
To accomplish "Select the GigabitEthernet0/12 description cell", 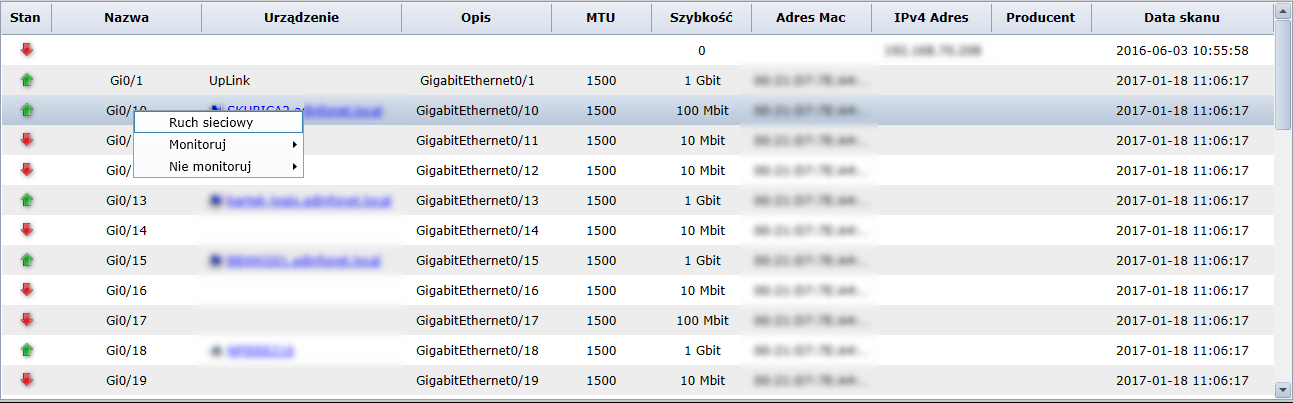I will [477, 170].
